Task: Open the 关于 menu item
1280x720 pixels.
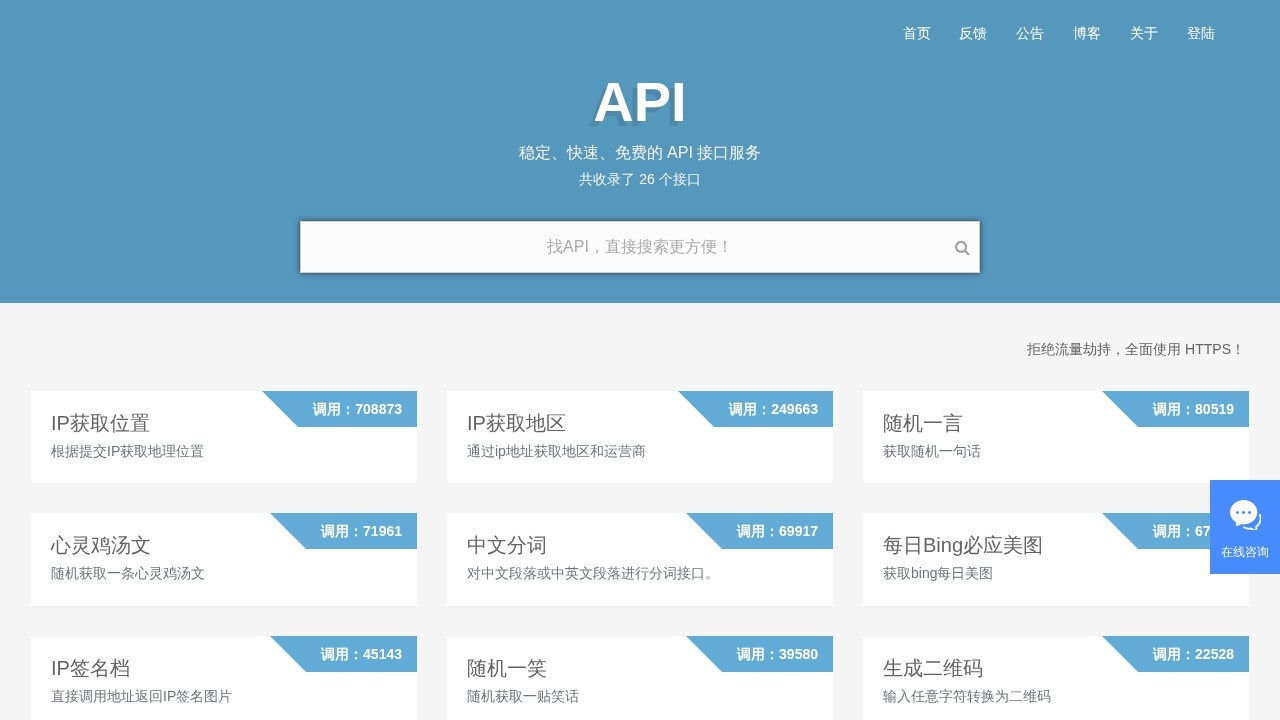Action: [x=1142, y=33]
